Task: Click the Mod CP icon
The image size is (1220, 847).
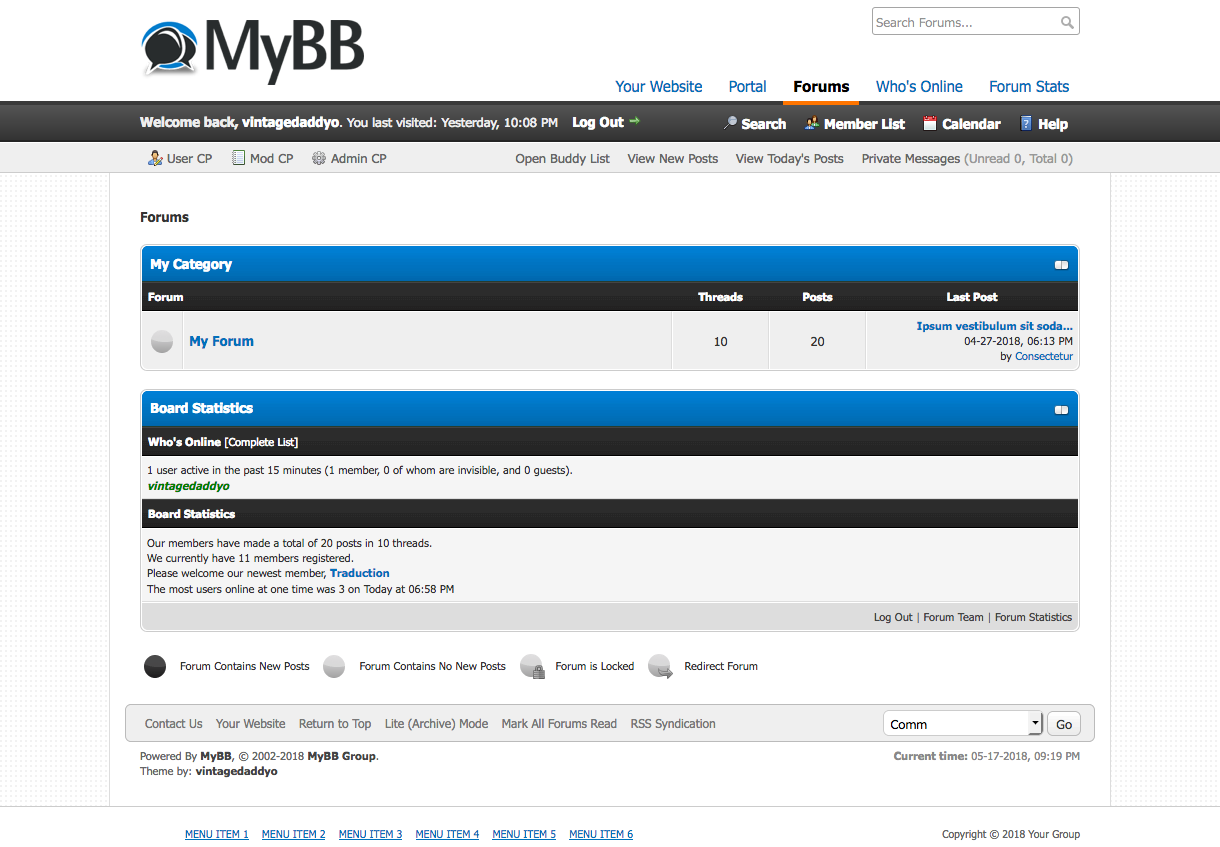Action: click(238, 158)
